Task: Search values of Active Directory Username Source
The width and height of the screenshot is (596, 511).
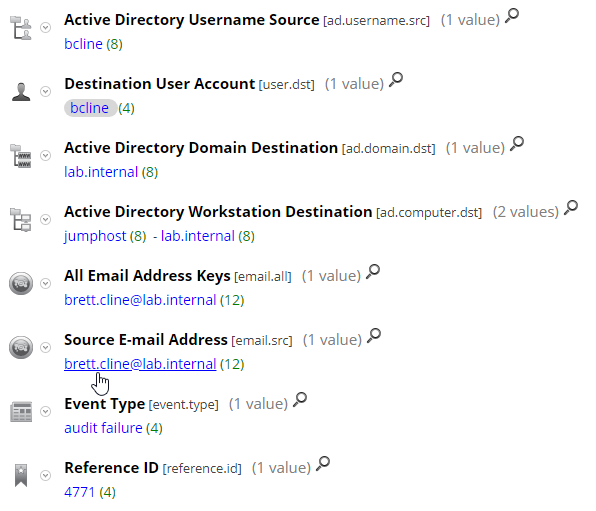Action: pos(512,16)
